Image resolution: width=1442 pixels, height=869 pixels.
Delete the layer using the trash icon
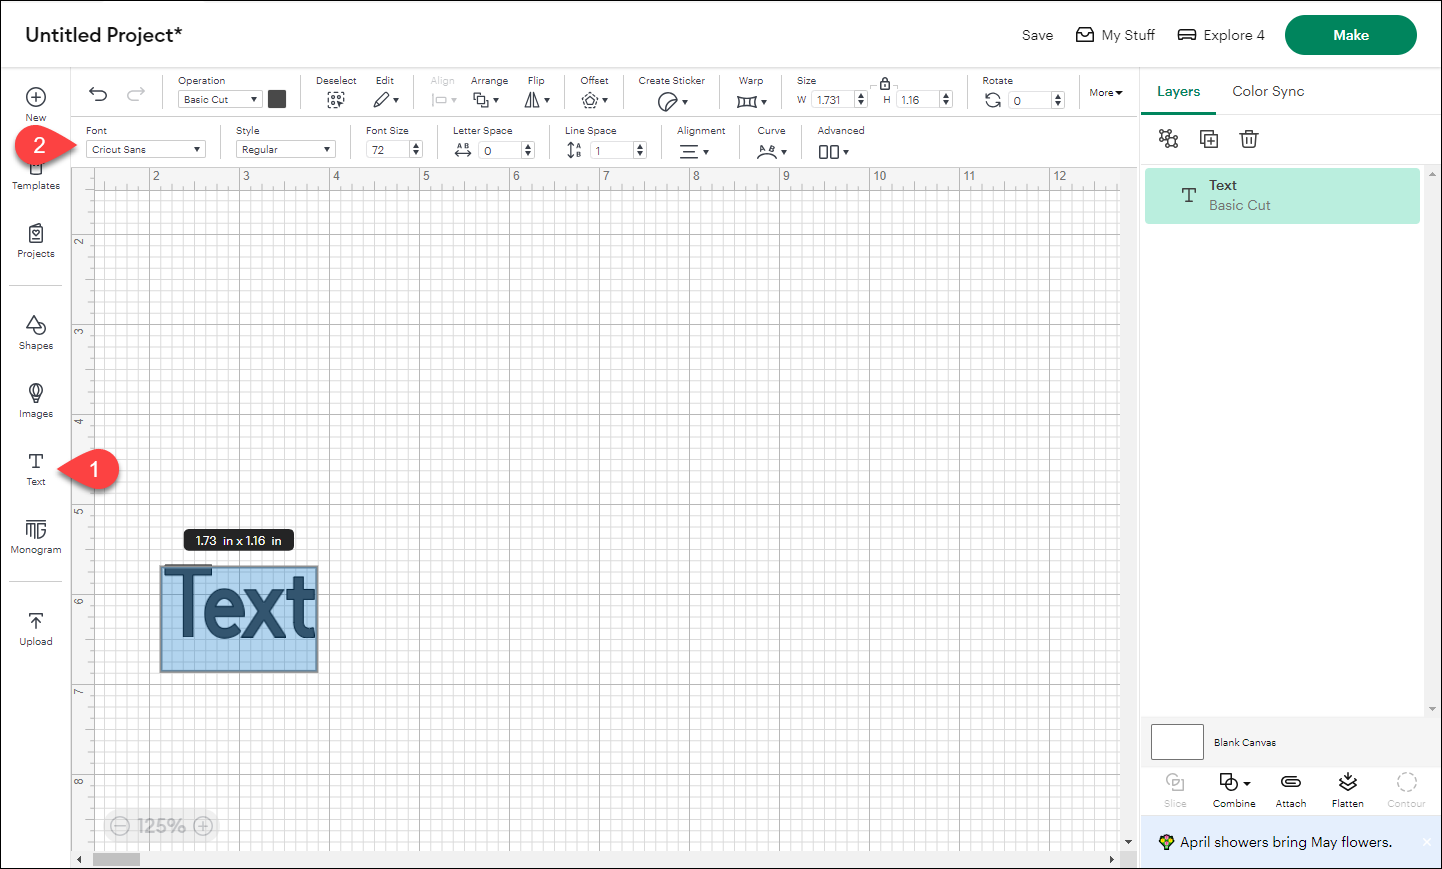coord(1248,139)
